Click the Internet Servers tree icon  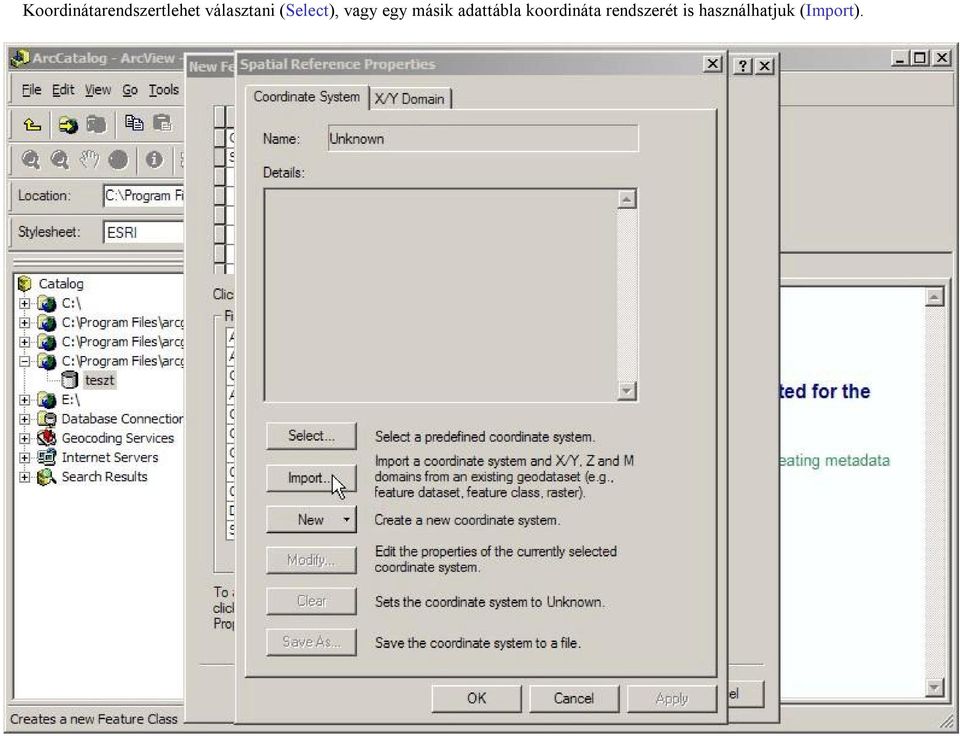coord(47,457)
